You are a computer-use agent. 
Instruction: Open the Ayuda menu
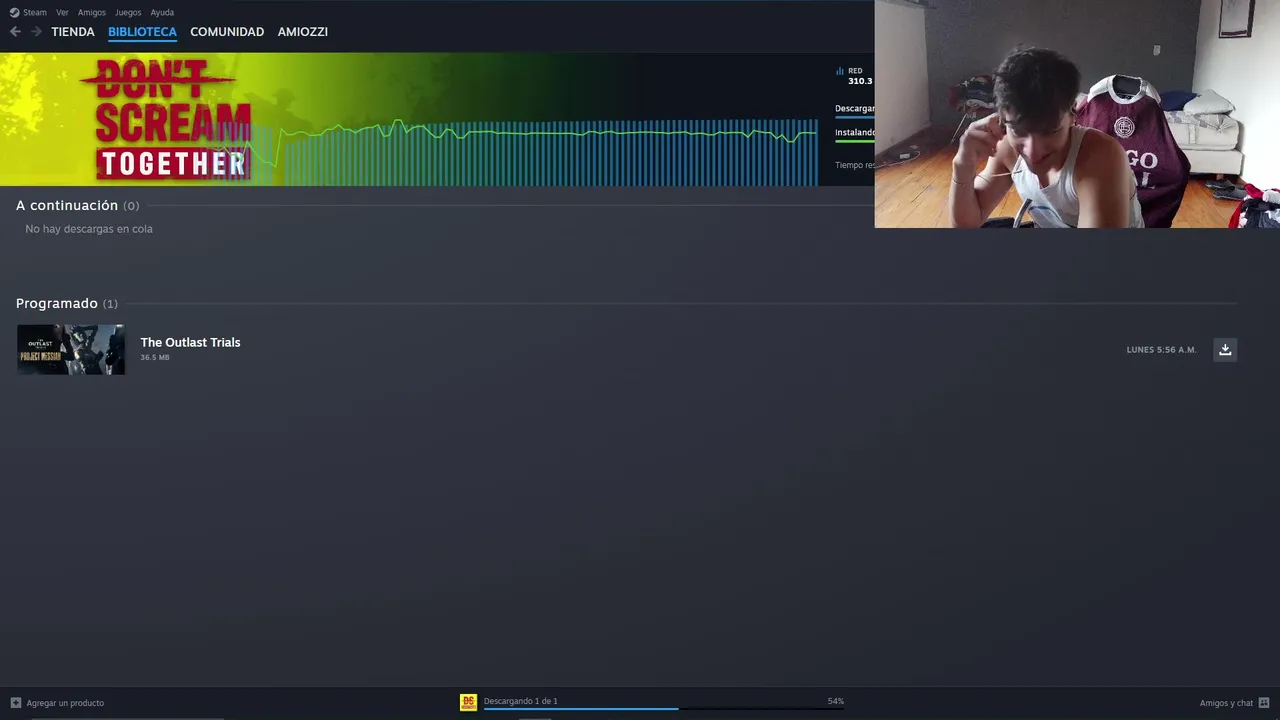pyautogui.click(x=162, y=12)
